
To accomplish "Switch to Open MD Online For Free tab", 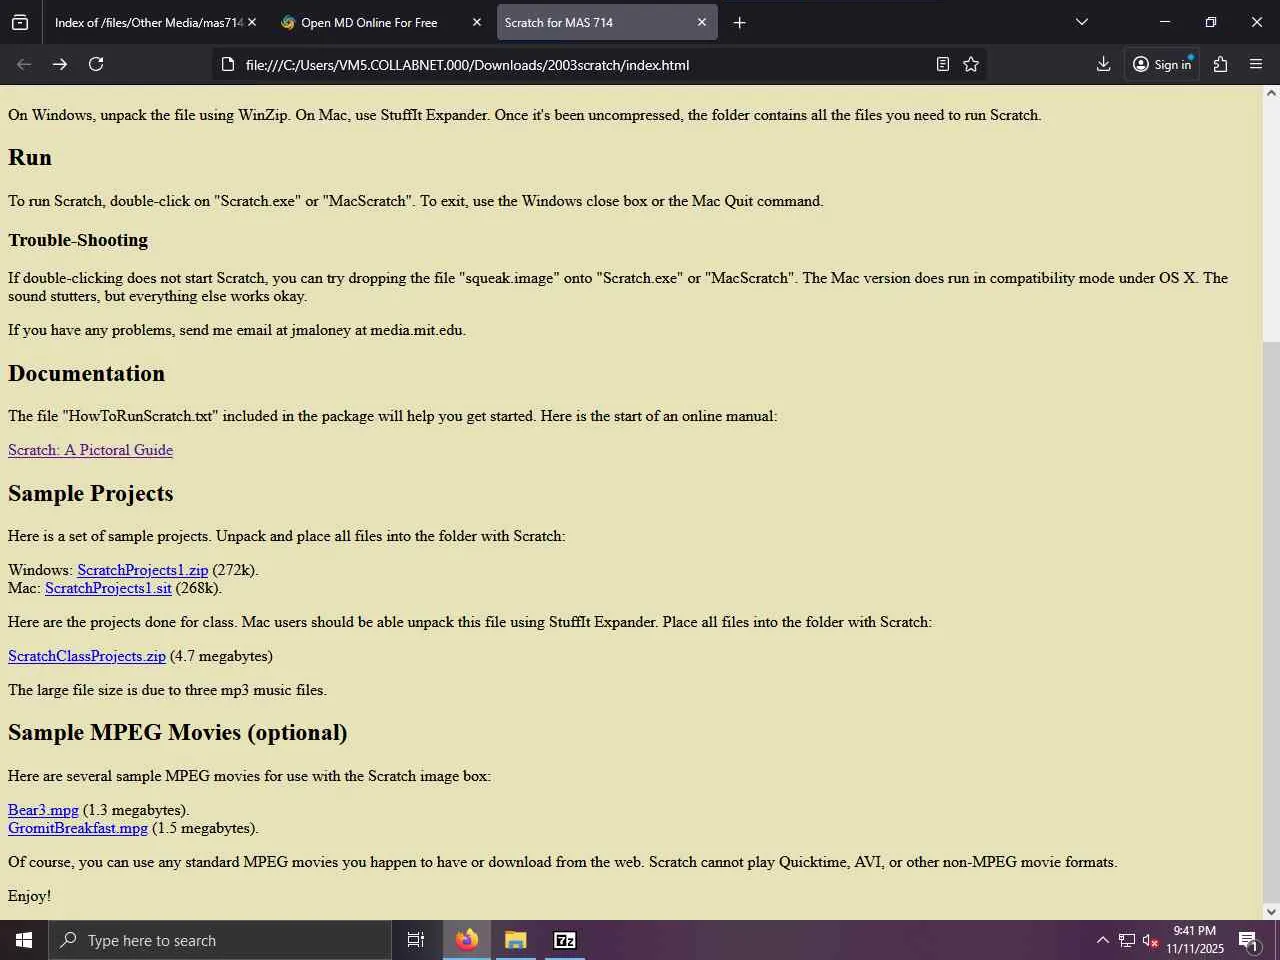I will (x=381, y=22).
